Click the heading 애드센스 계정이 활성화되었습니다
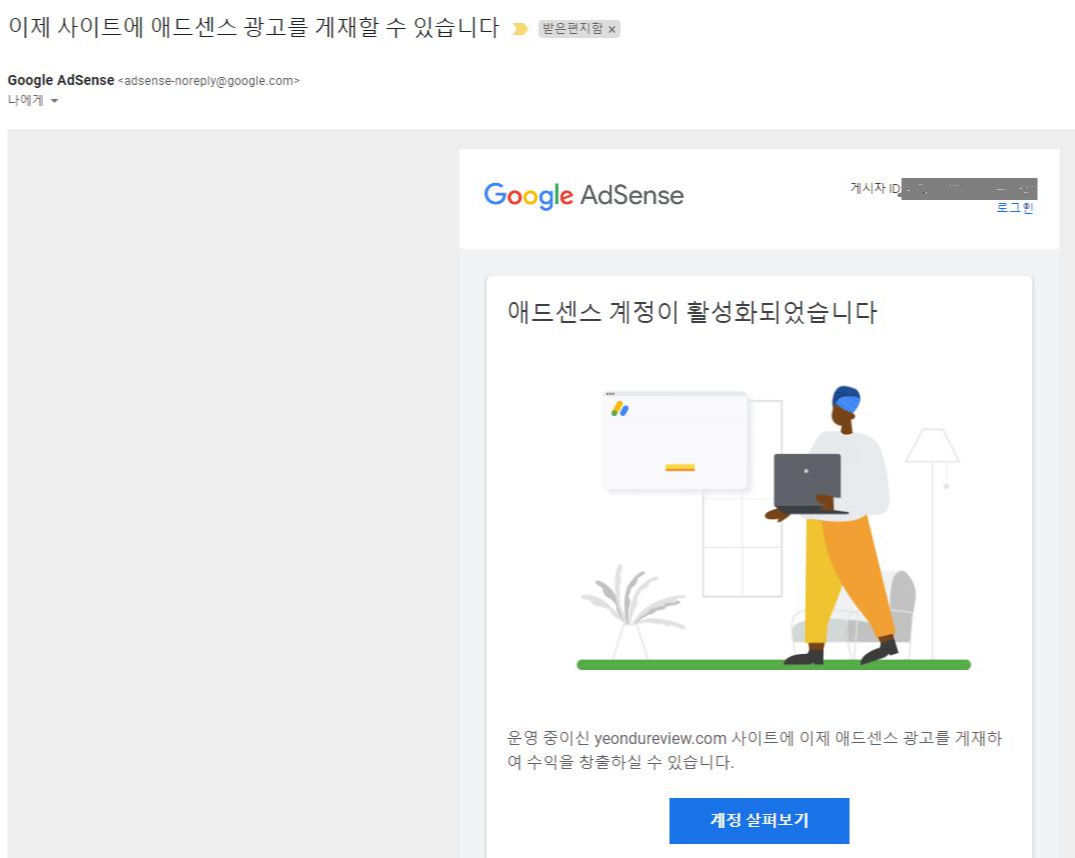 tap(692, 312)
